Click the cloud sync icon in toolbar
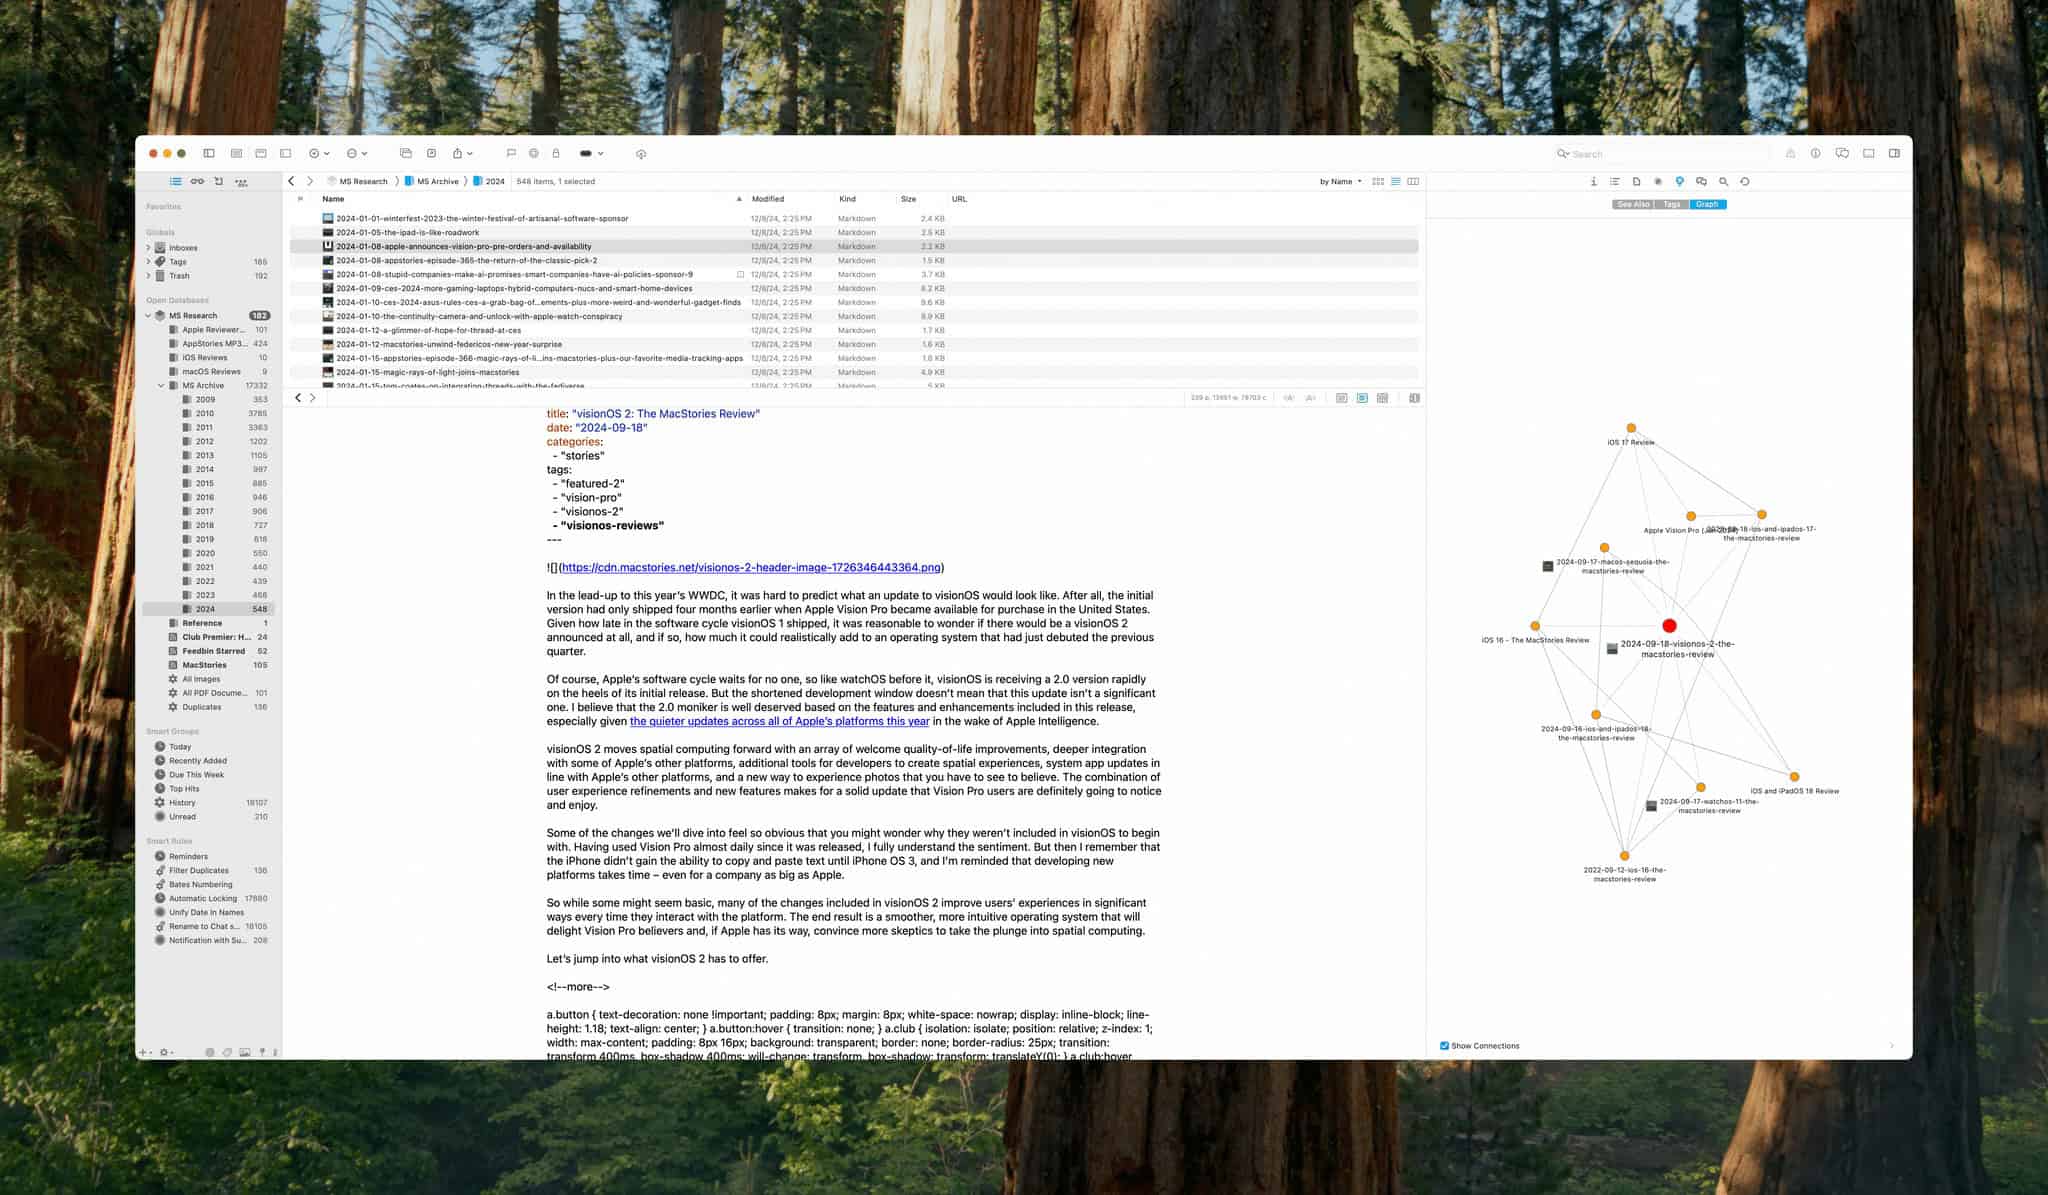2048x1195 pixels. click(641, 154)
